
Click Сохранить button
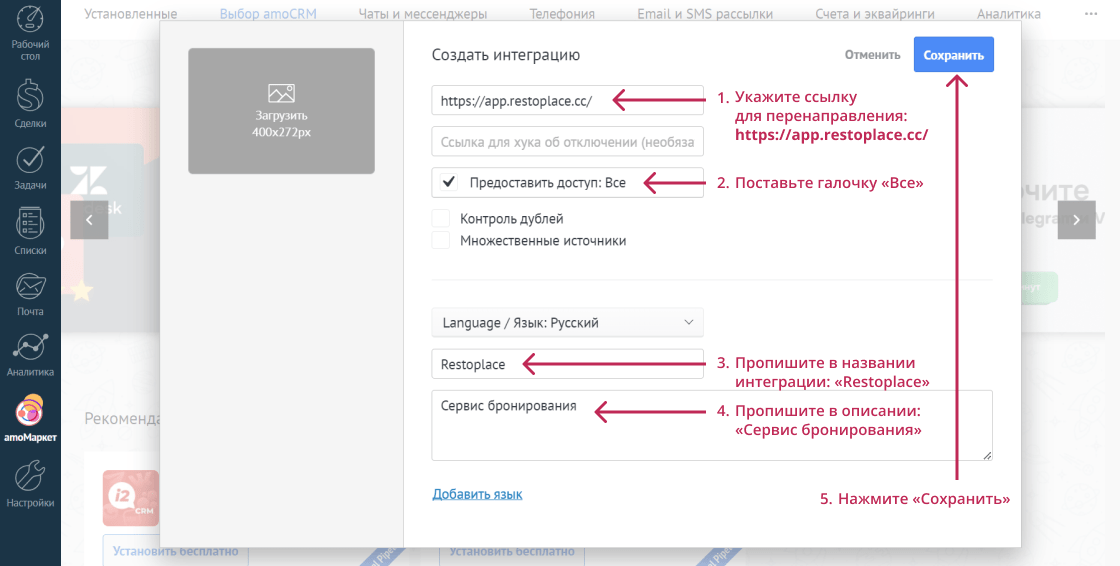(954, 55)
